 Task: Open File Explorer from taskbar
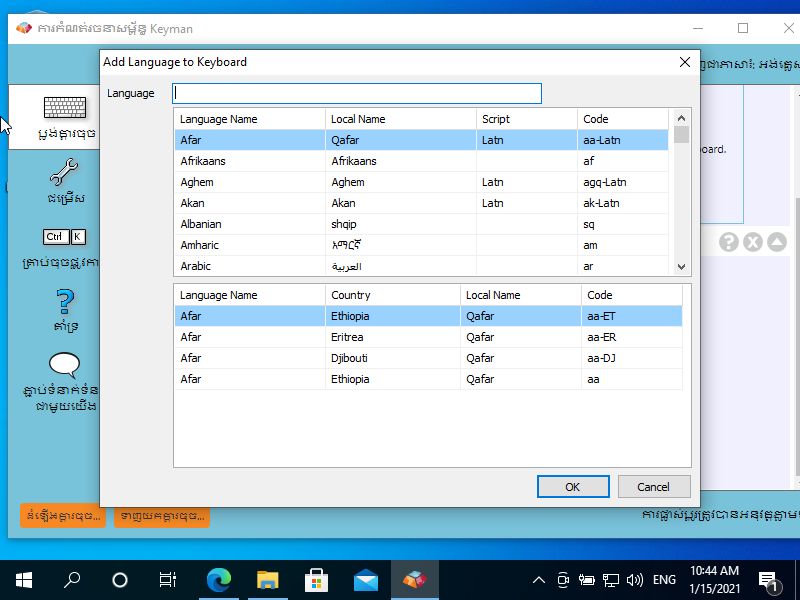(x=267, y=580)
